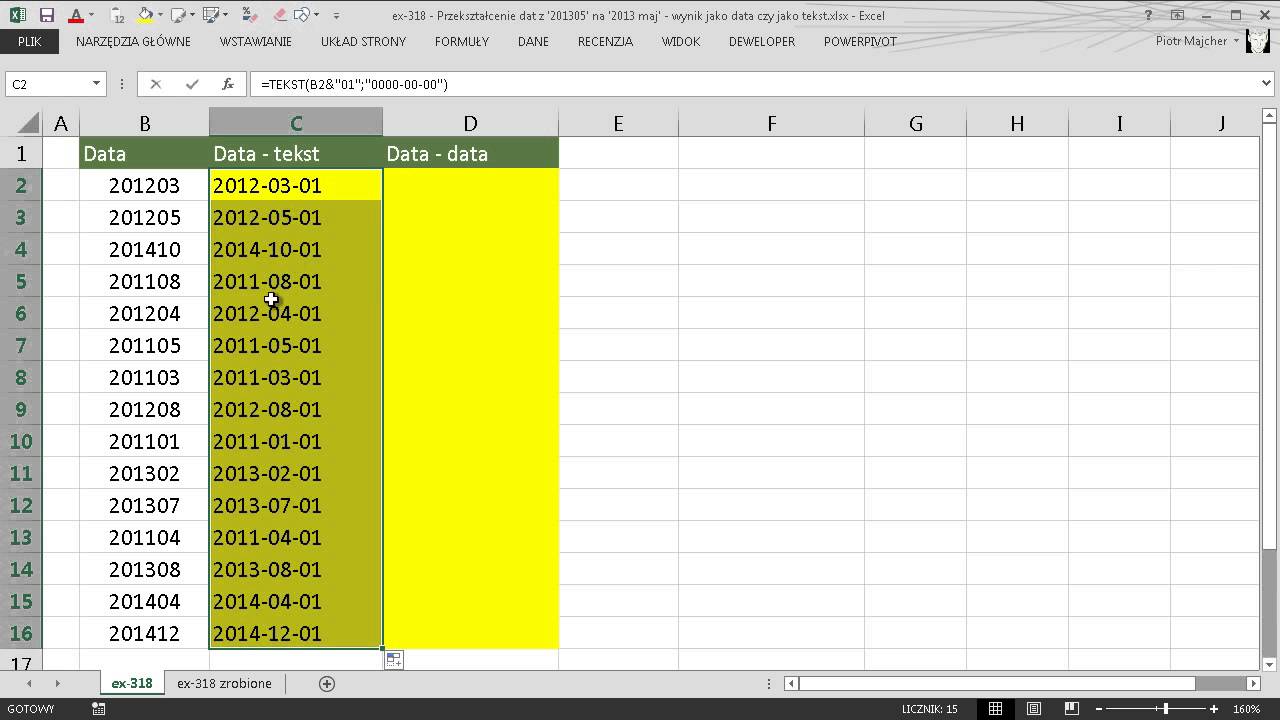This screenshot has width=1280, height=720.
Task: Click the Excel application icon
Action: coord(18,15)
